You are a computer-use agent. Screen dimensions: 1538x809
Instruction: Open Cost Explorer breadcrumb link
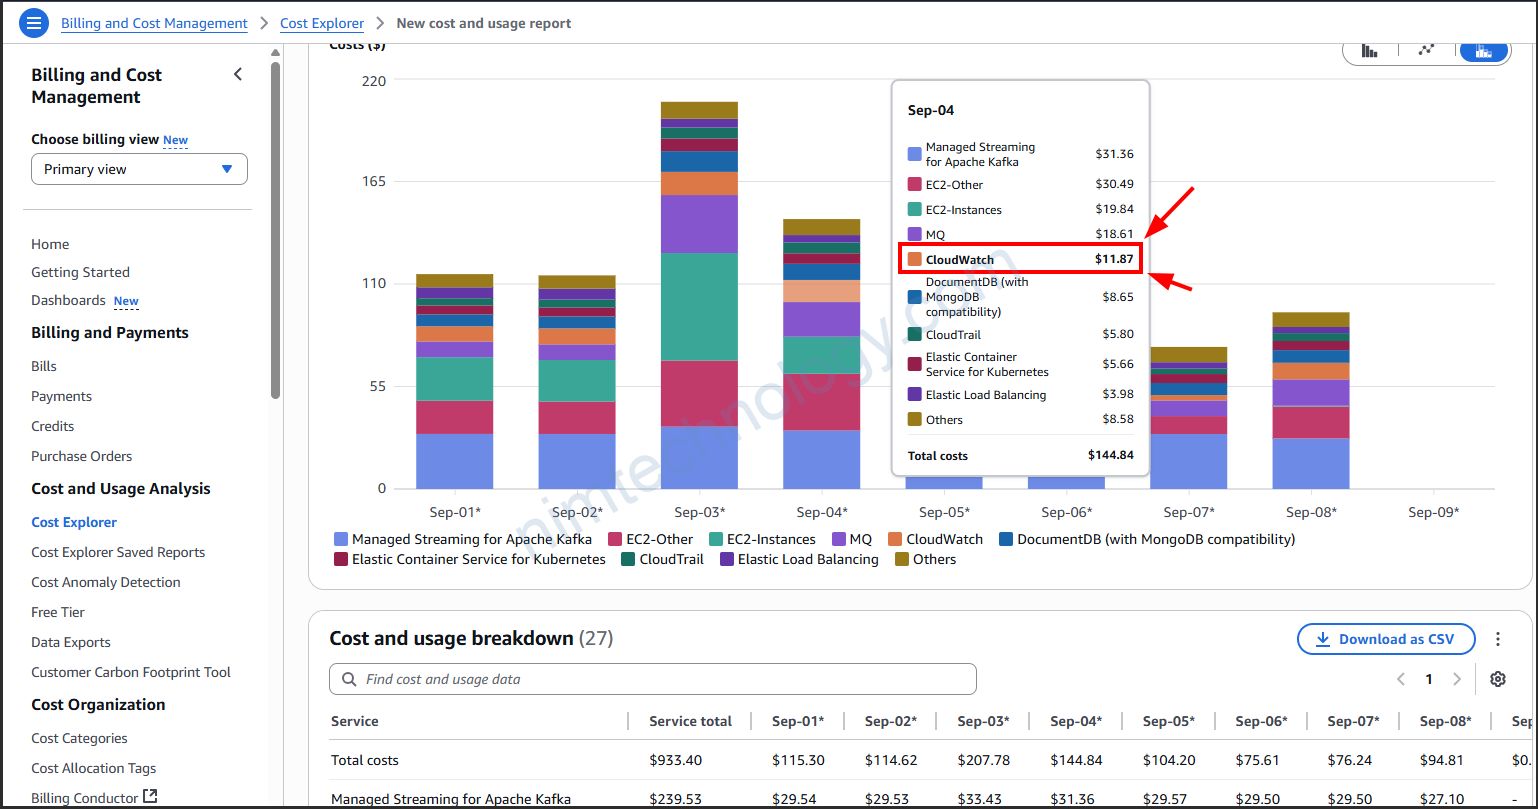pyautogui.click(x=321, y=23)
